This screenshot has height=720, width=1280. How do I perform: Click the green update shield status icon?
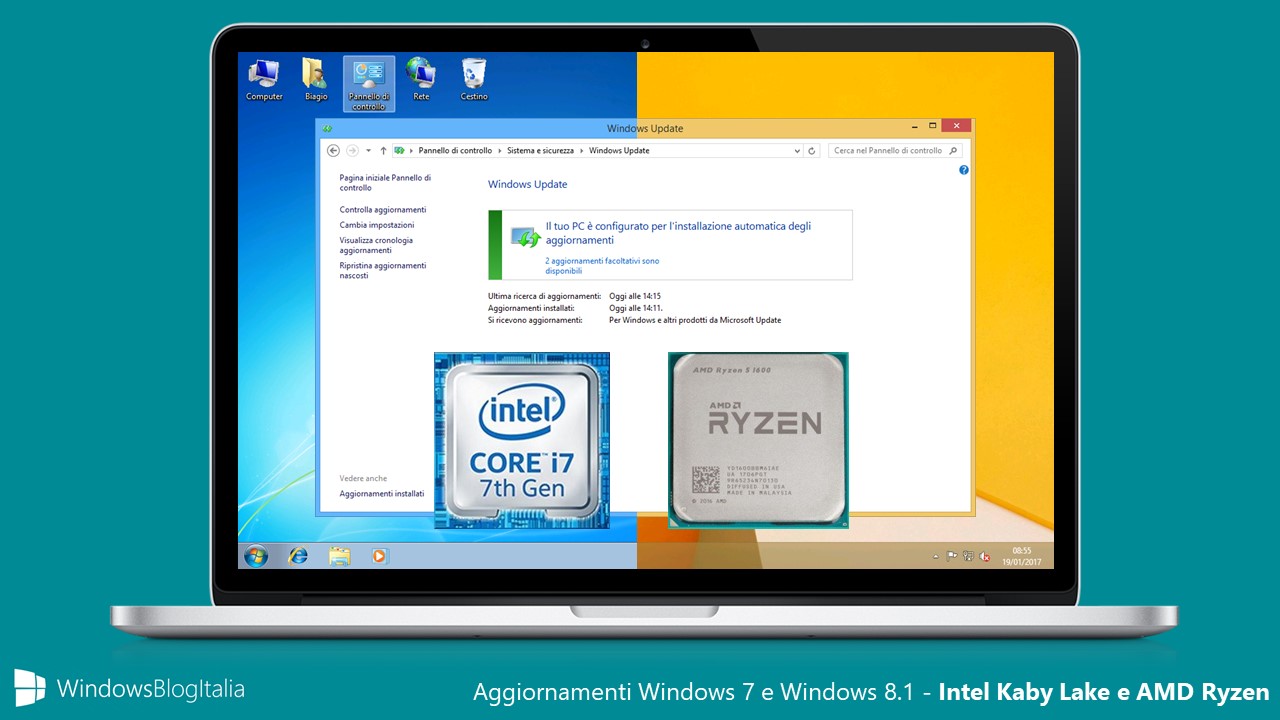tap(526, 237)
